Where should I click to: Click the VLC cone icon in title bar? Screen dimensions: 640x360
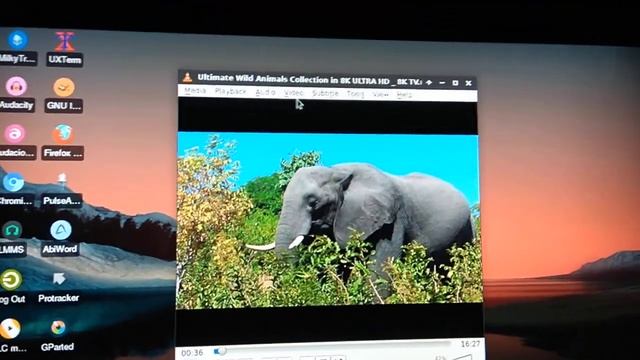(x=187, y=77)
